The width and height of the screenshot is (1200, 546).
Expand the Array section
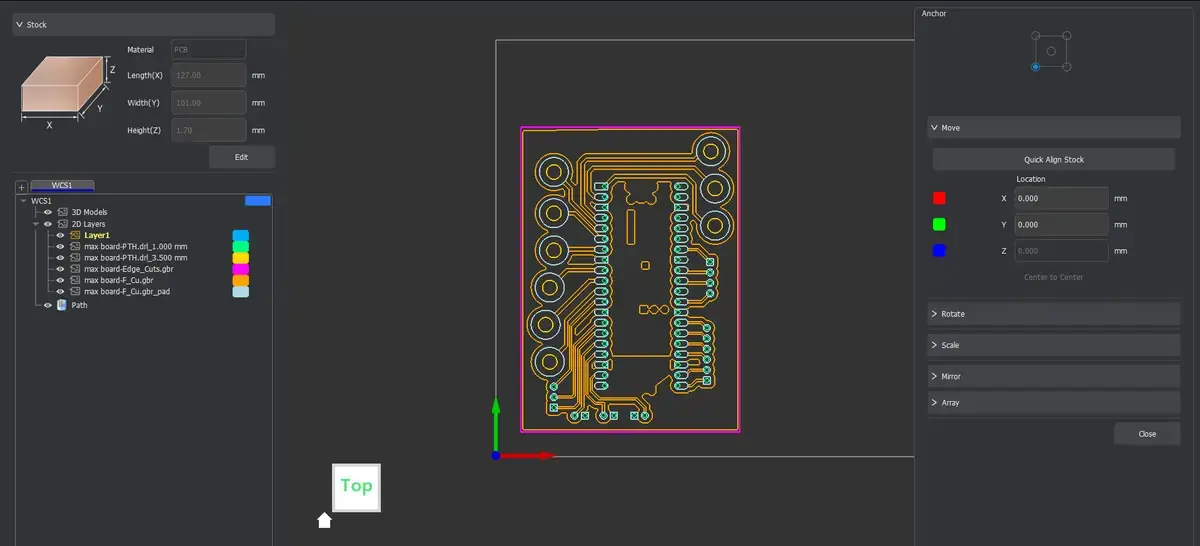click(1054, 402)
